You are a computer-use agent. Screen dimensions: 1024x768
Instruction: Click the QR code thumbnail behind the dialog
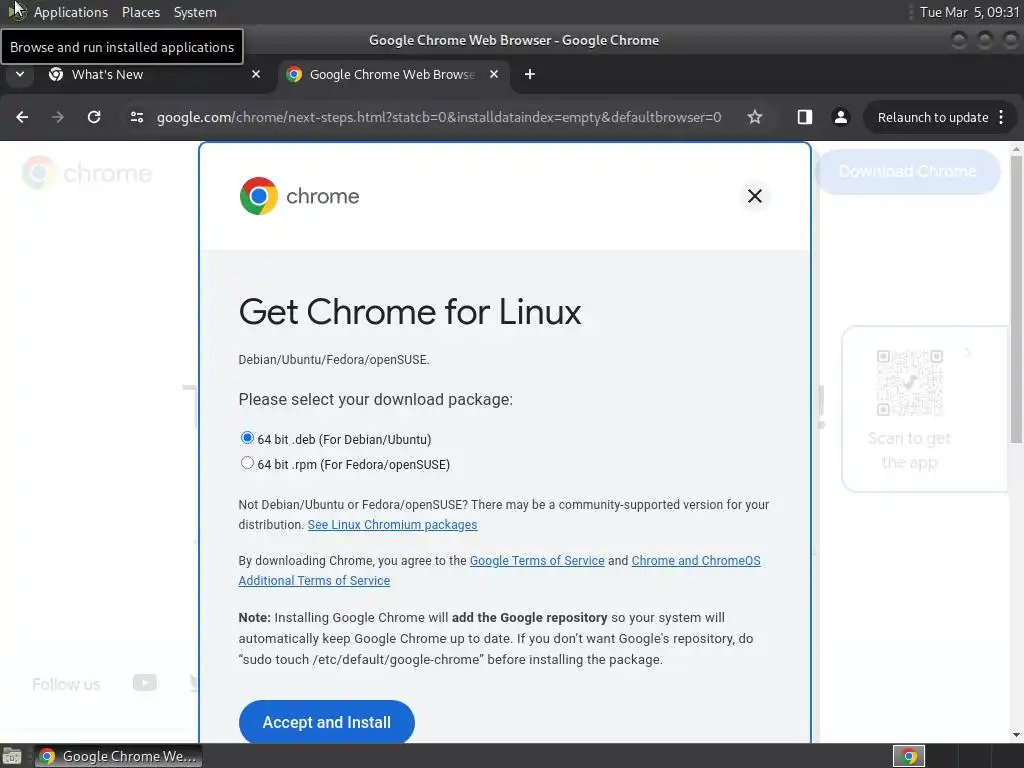pyautogui.click(x=910, y=383)
